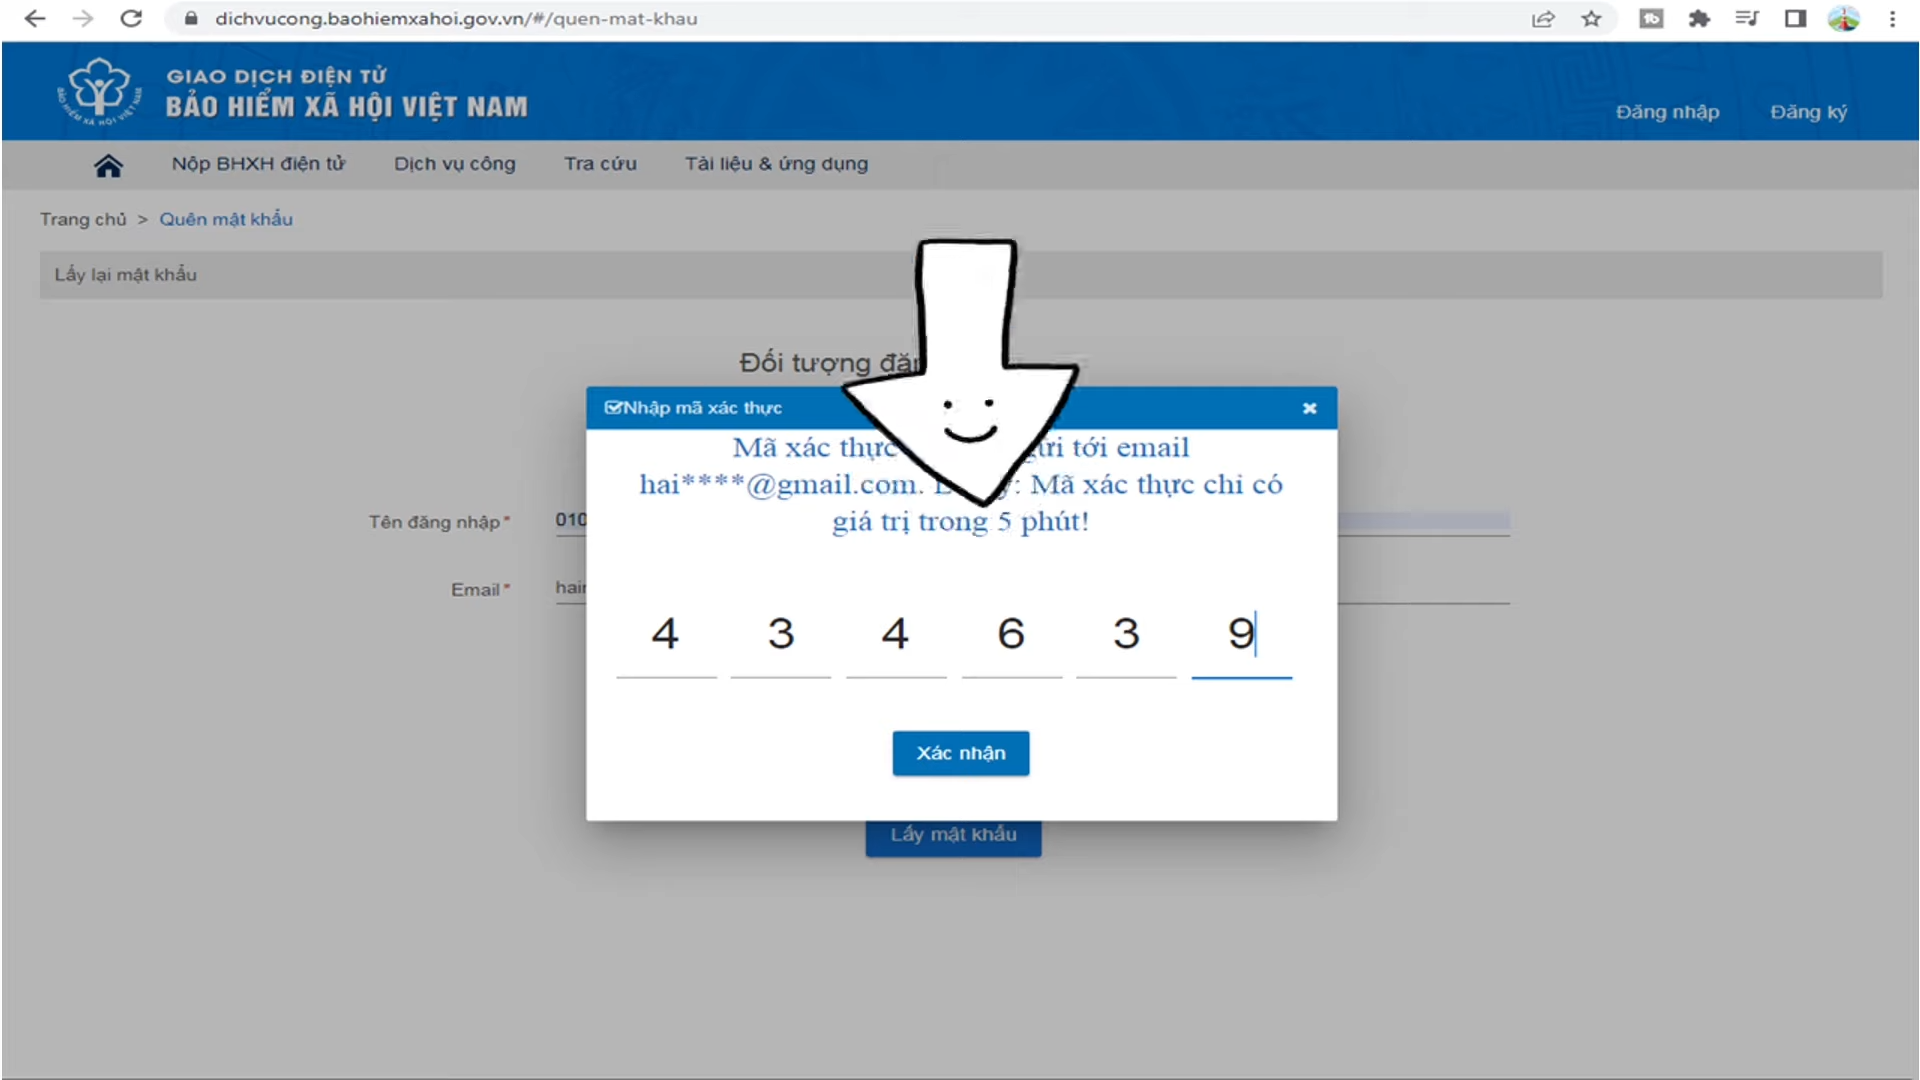Viewport: 1920px width, 1080px height.
Task: Click the share page icon
Action: tap(1543, 19)
